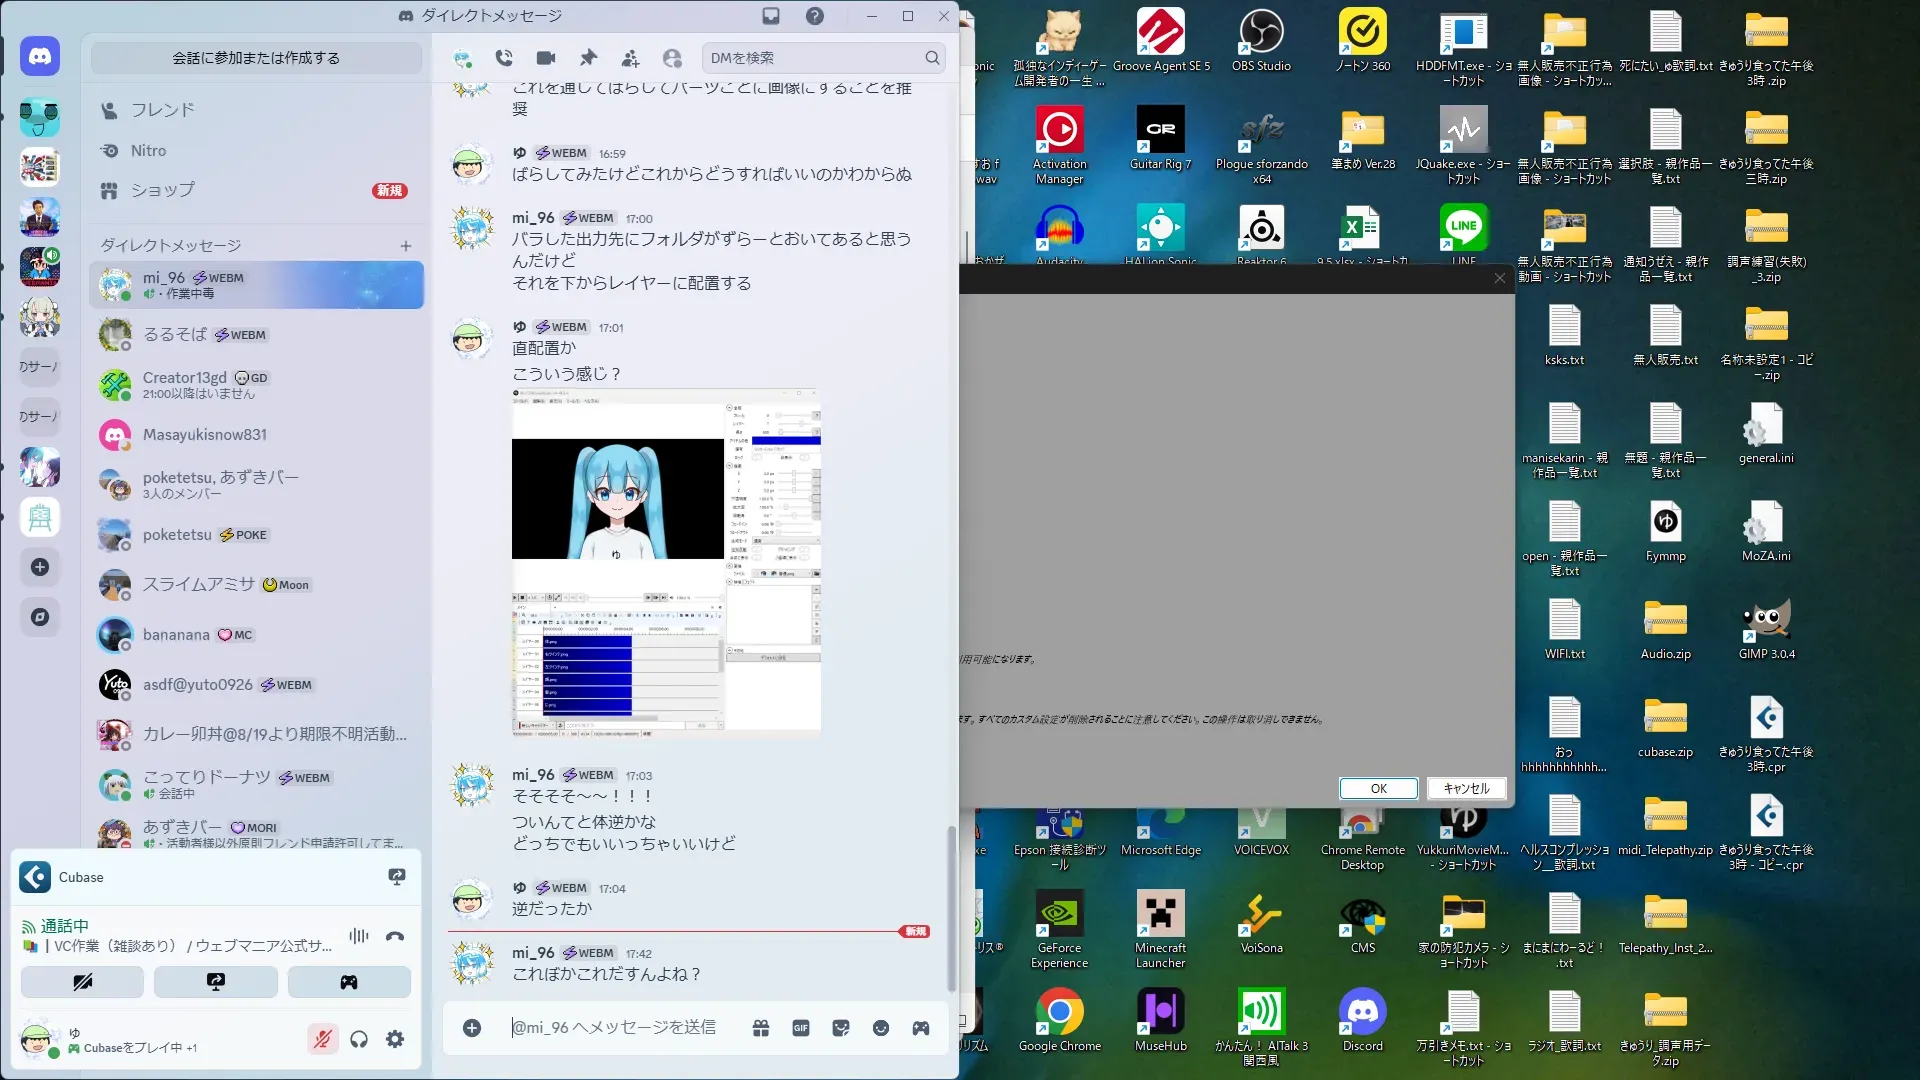Start a video call in the DM header

(545, 58)
